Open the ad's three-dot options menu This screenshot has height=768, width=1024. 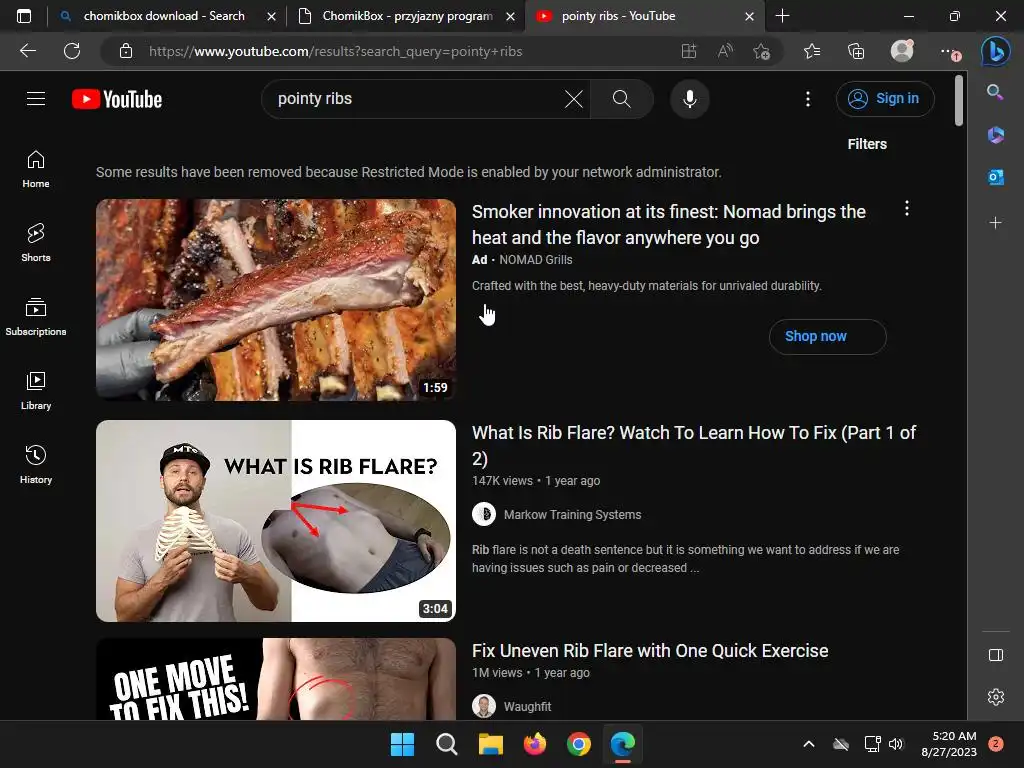point(906,208)
